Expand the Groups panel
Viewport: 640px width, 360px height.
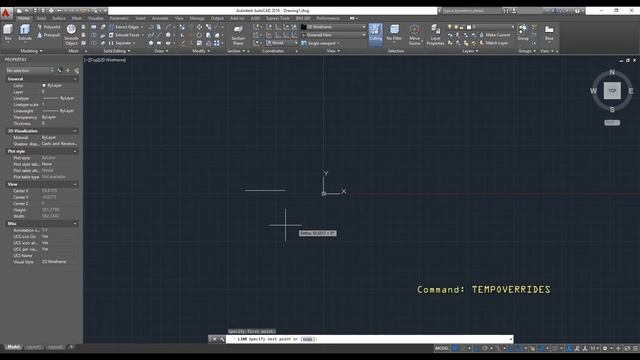tap(527, 51)
